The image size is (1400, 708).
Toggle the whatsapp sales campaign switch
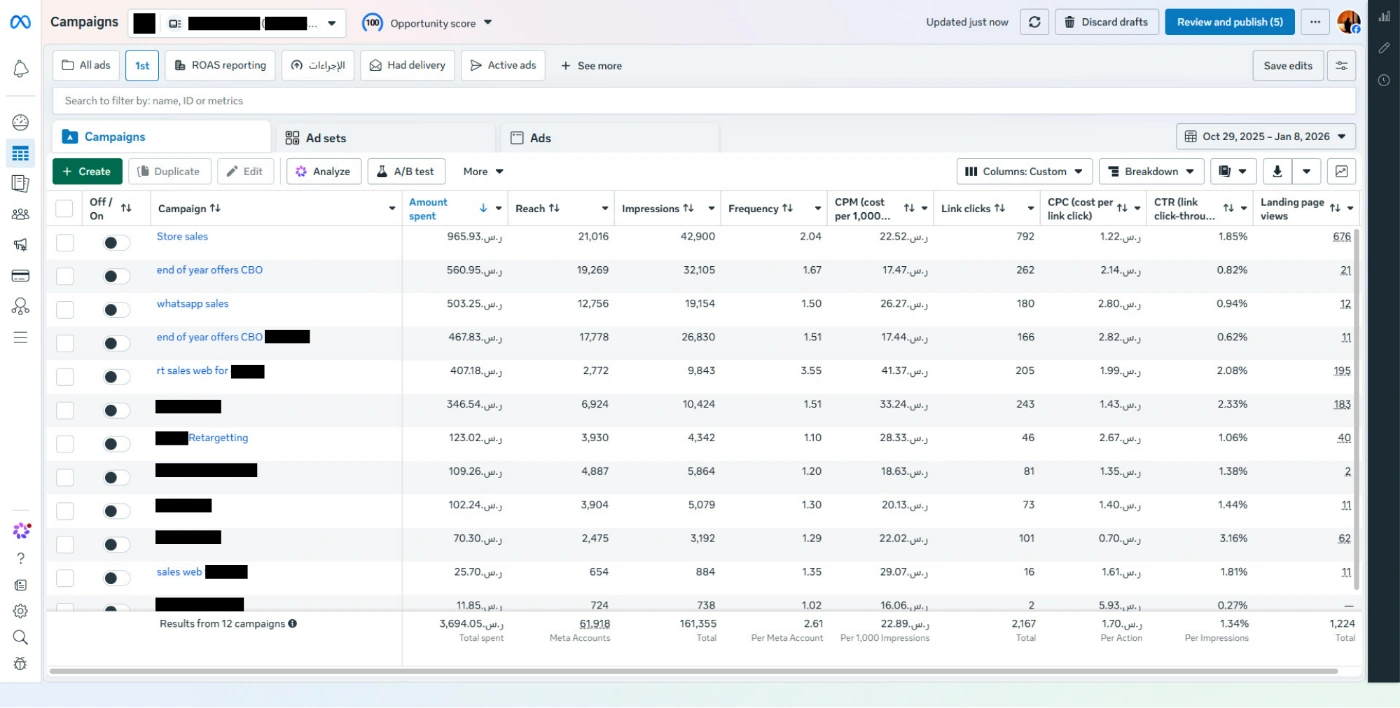pyautogui.click(x=116, y=309)
